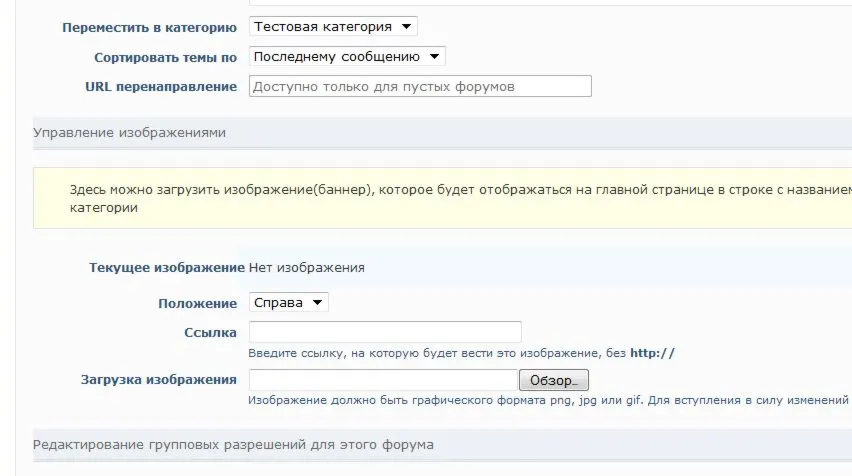Click the 'Редактирование групповых разрешений' section header

coord(233,443)
